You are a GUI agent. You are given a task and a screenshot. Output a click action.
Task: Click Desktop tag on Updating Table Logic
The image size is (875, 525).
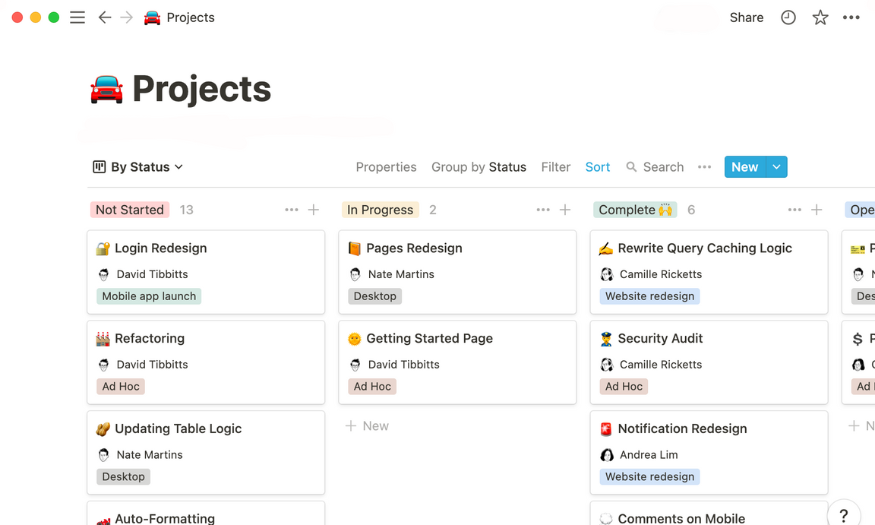pos(123,477)
